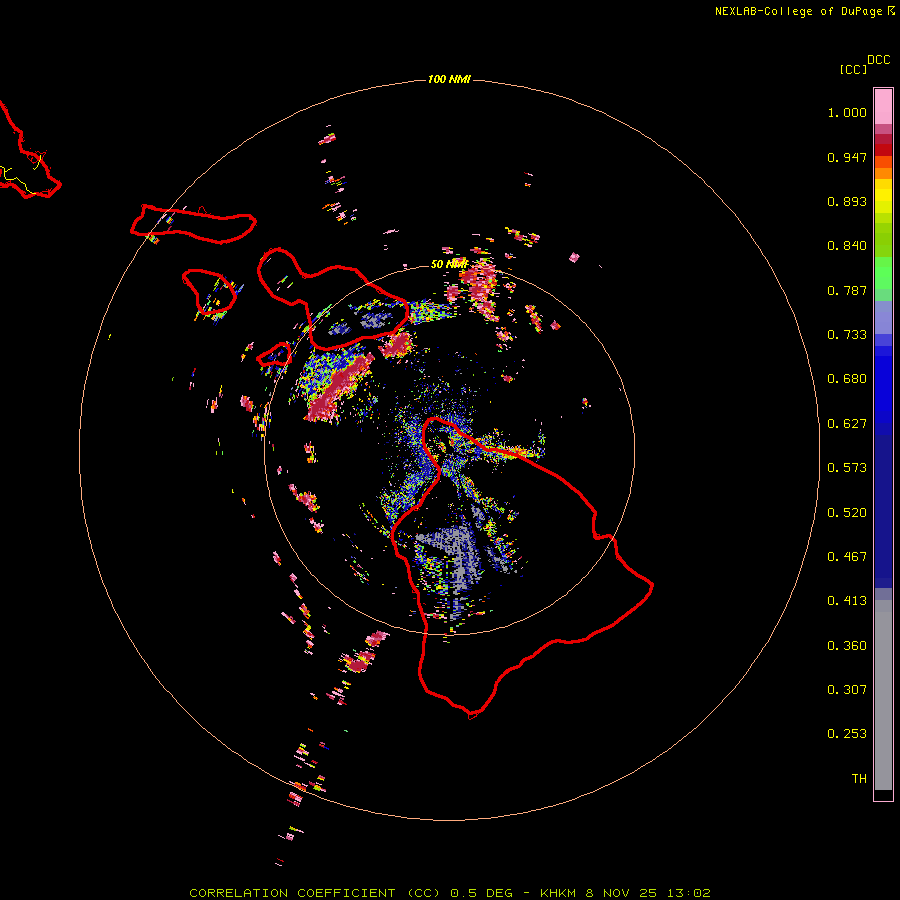The width and height of the screenshot is (900, 900).
Task: Click the 0.947 color scale value
Action: point(847,157)
